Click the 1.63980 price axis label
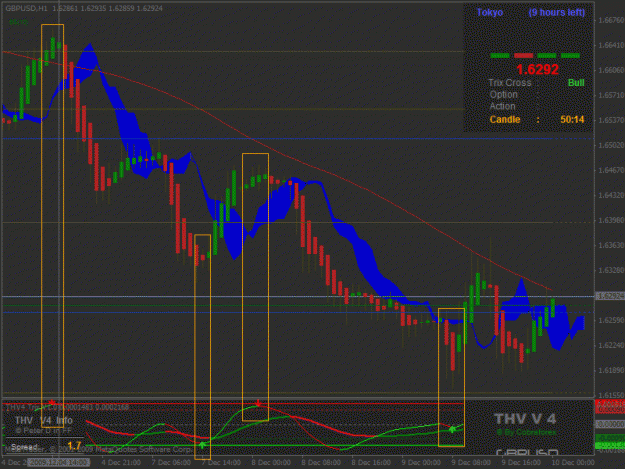The width and height of the screenshot is (625, 469). tap(611, 220)
